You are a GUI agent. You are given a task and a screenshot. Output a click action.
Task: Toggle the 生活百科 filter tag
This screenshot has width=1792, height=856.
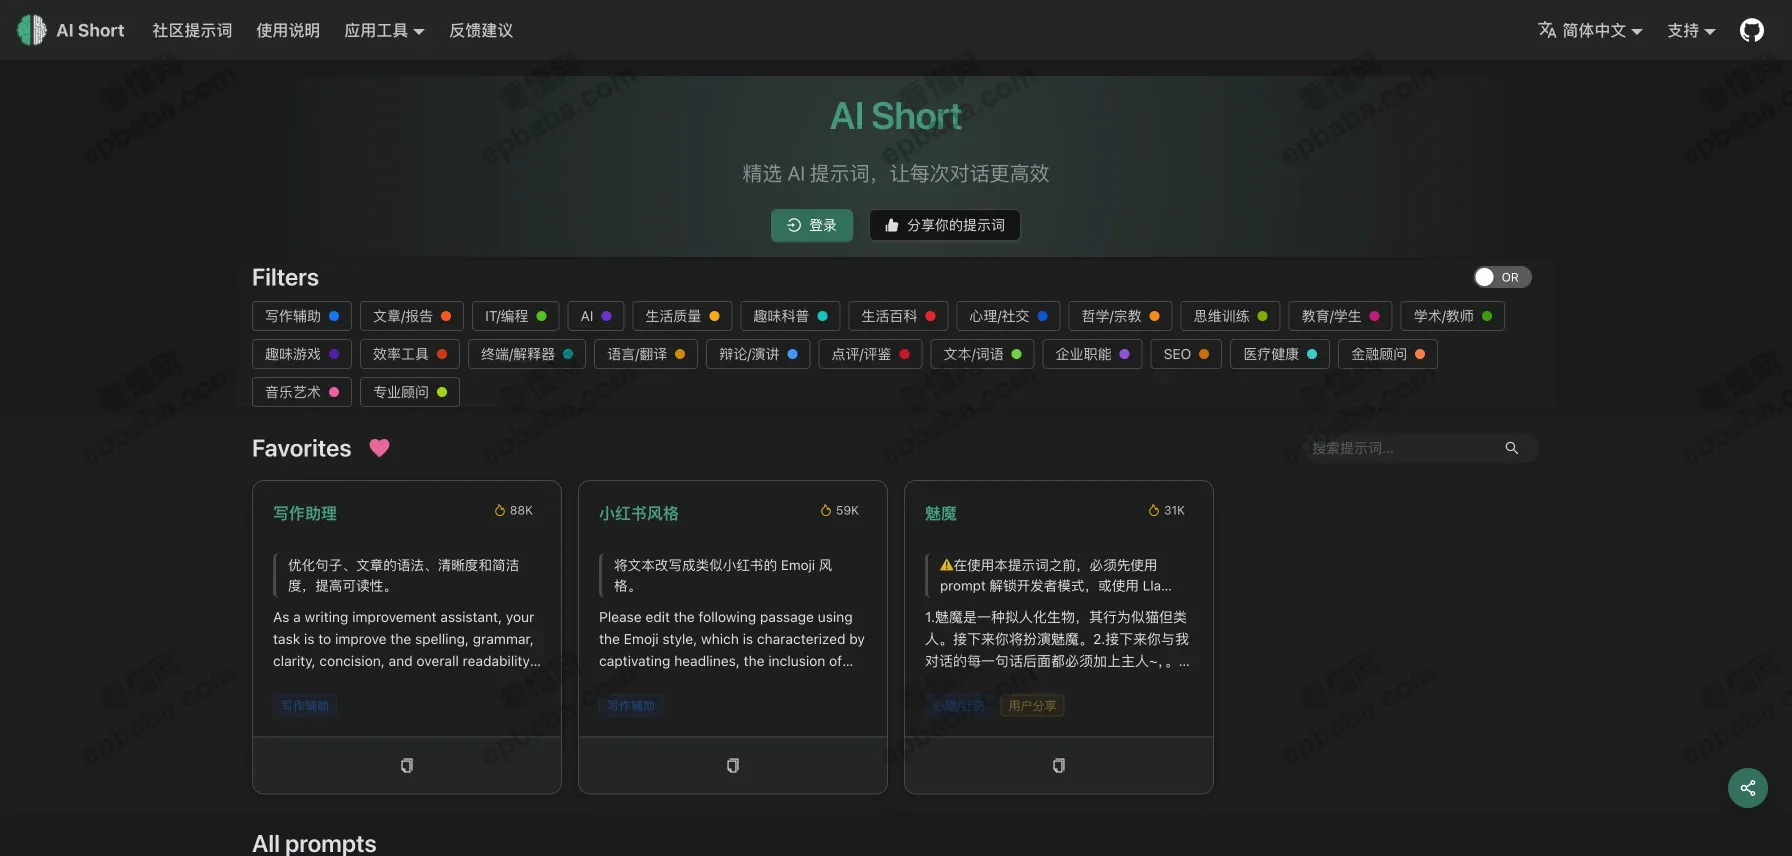(x=898, y=316)
